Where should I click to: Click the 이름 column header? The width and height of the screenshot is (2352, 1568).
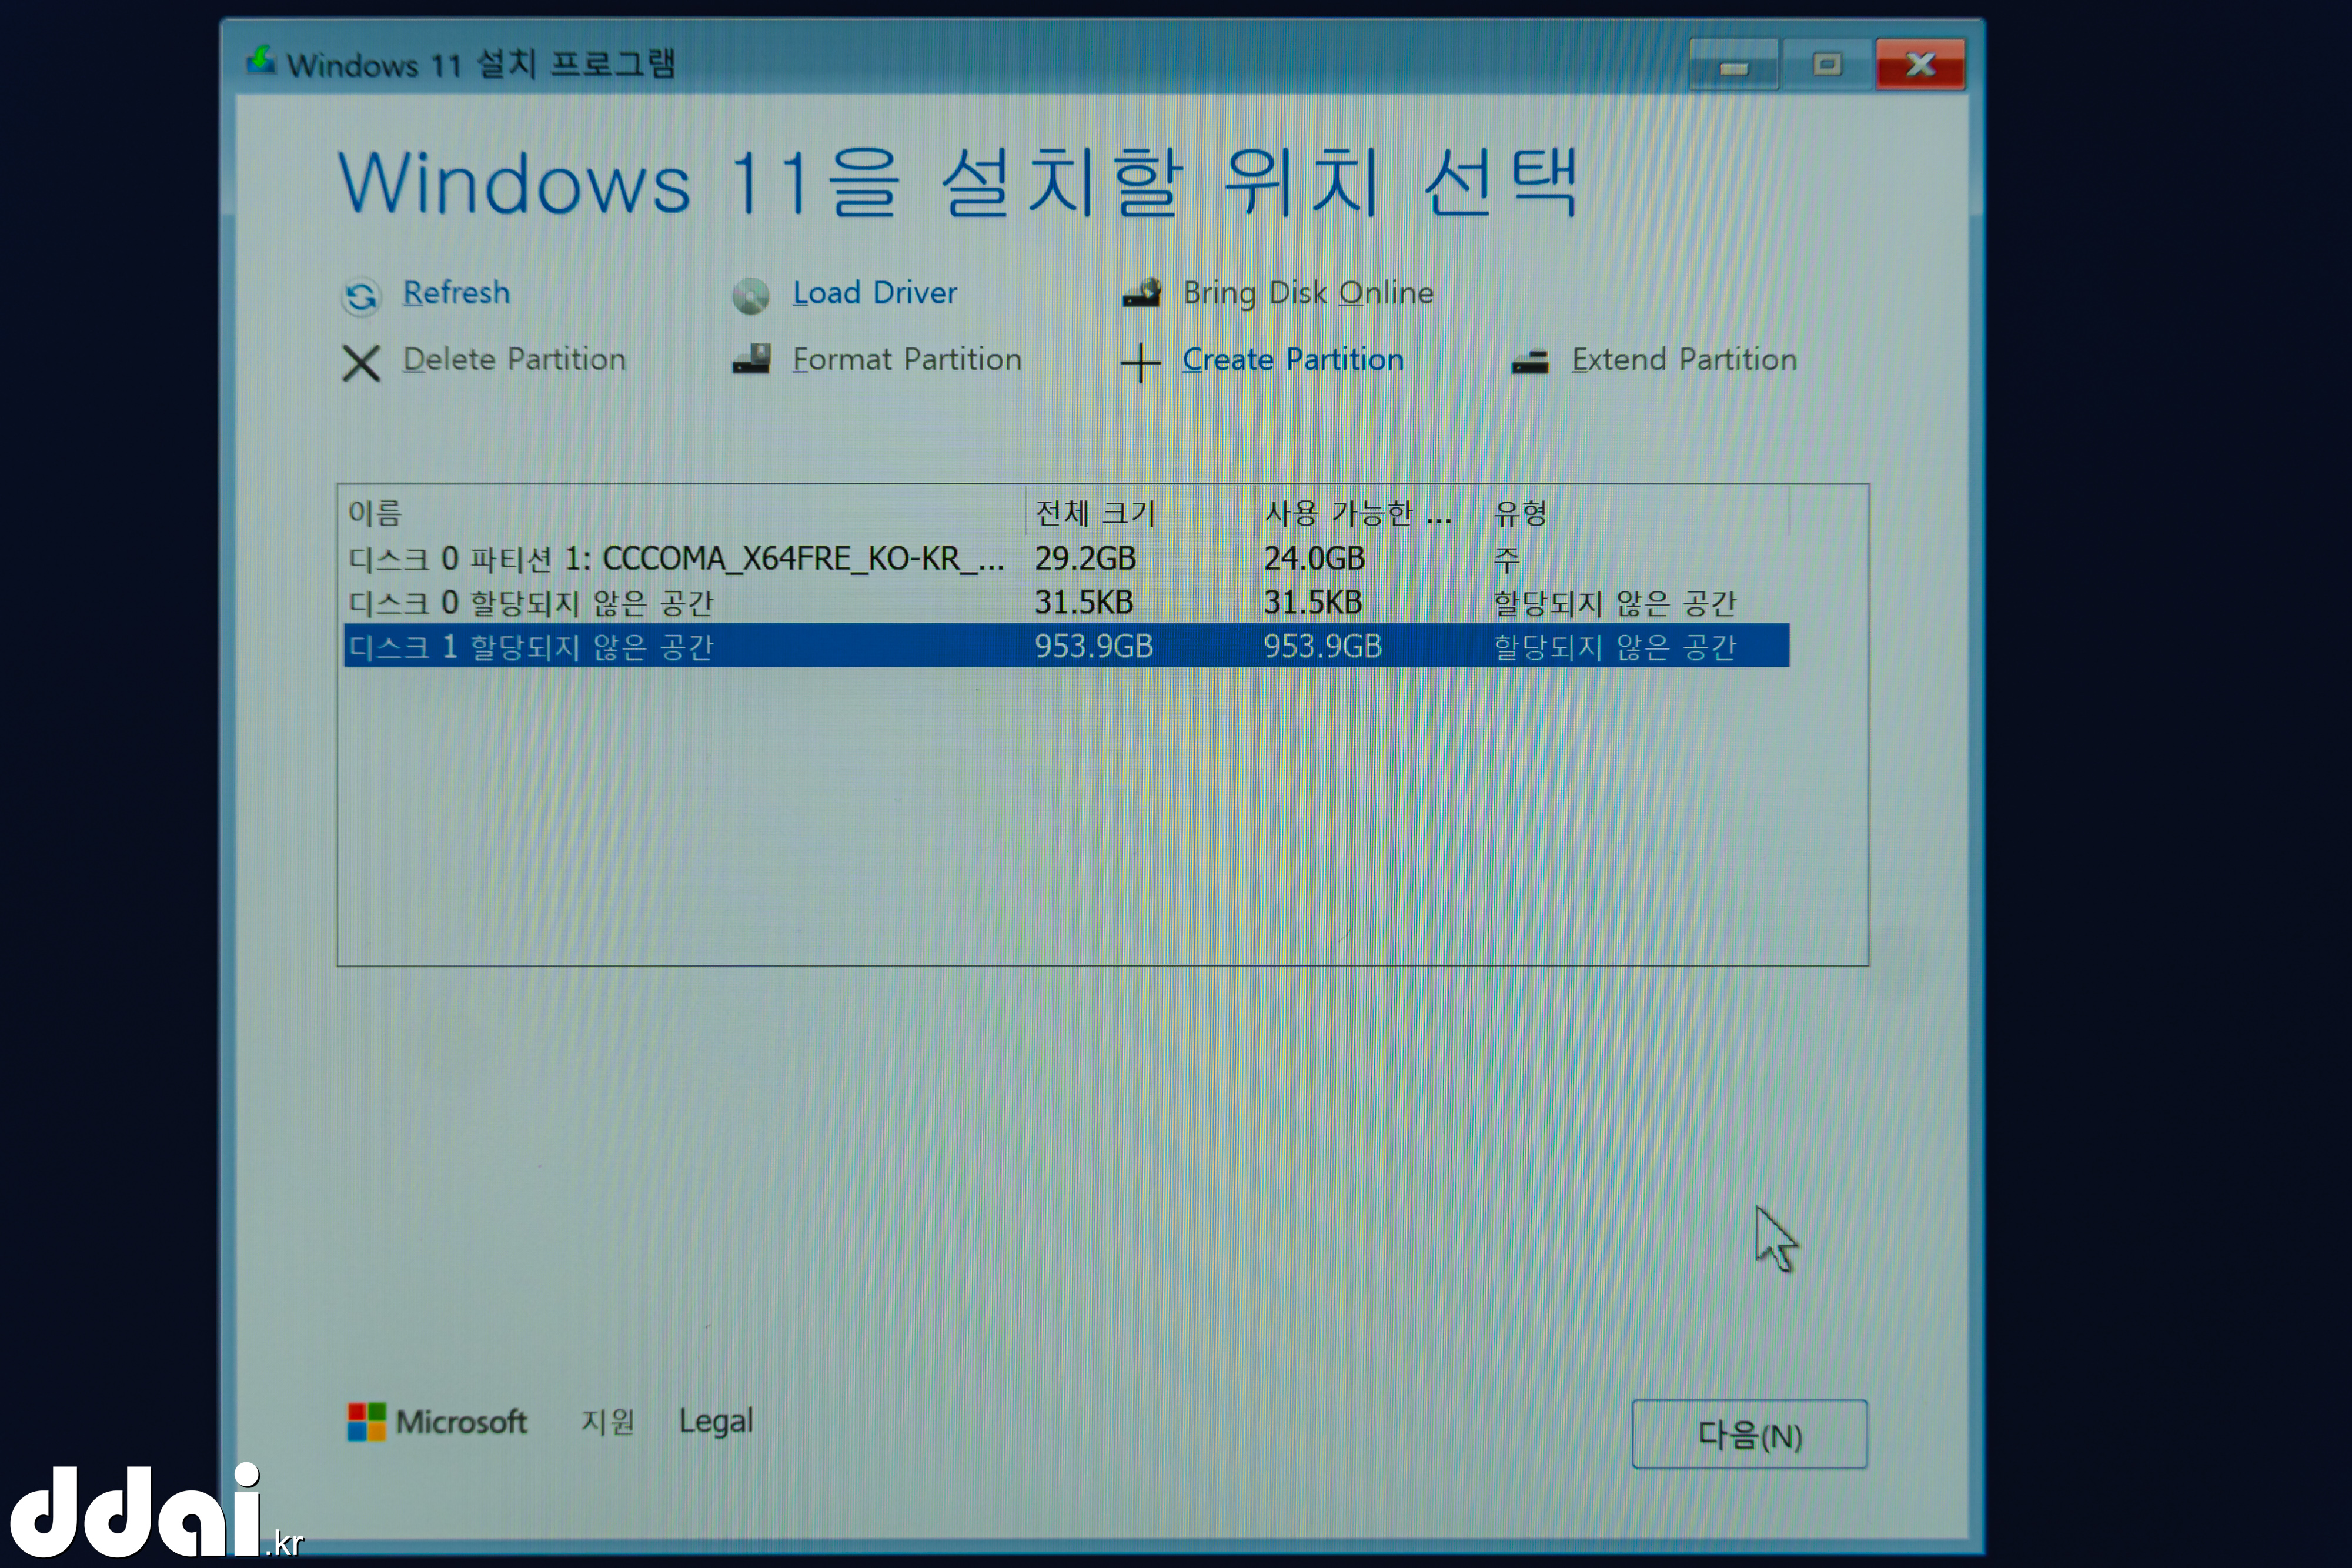pos(375,513)
